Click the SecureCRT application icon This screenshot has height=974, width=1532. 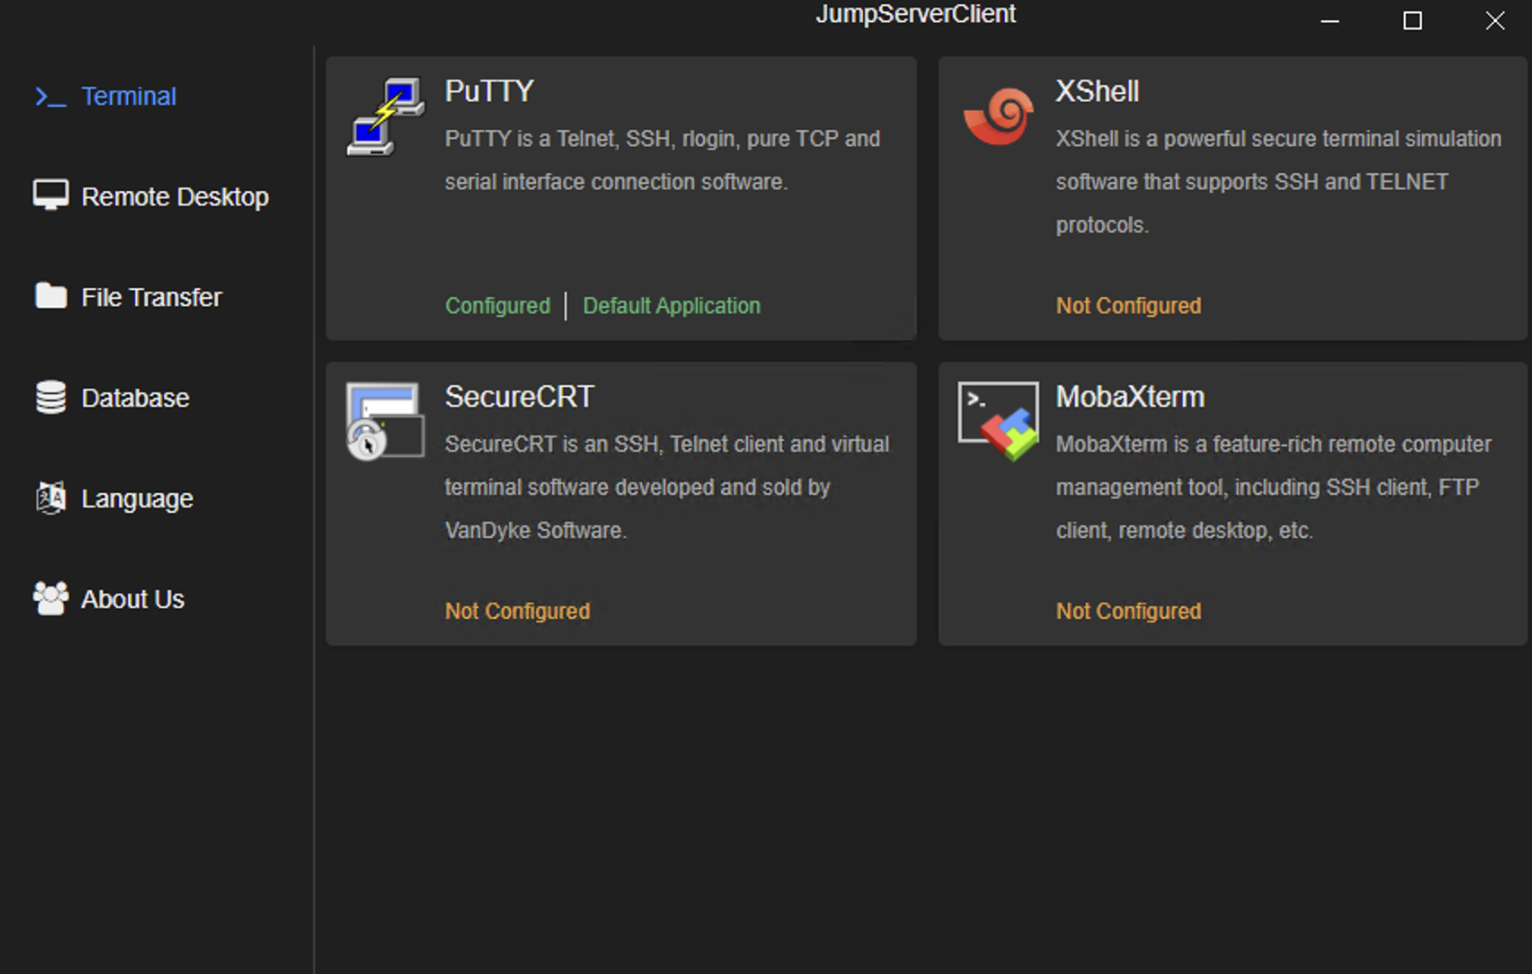coord(385,421)
